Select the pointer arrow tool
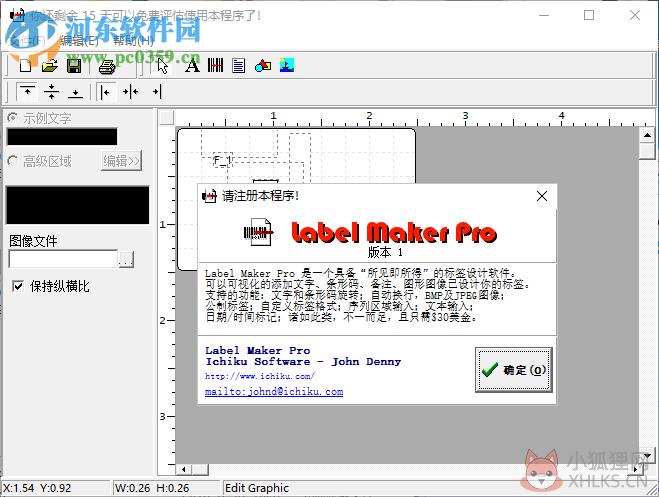Image resolution: width=659 pixels, height=497 pixels. click(x=163, y=66)
